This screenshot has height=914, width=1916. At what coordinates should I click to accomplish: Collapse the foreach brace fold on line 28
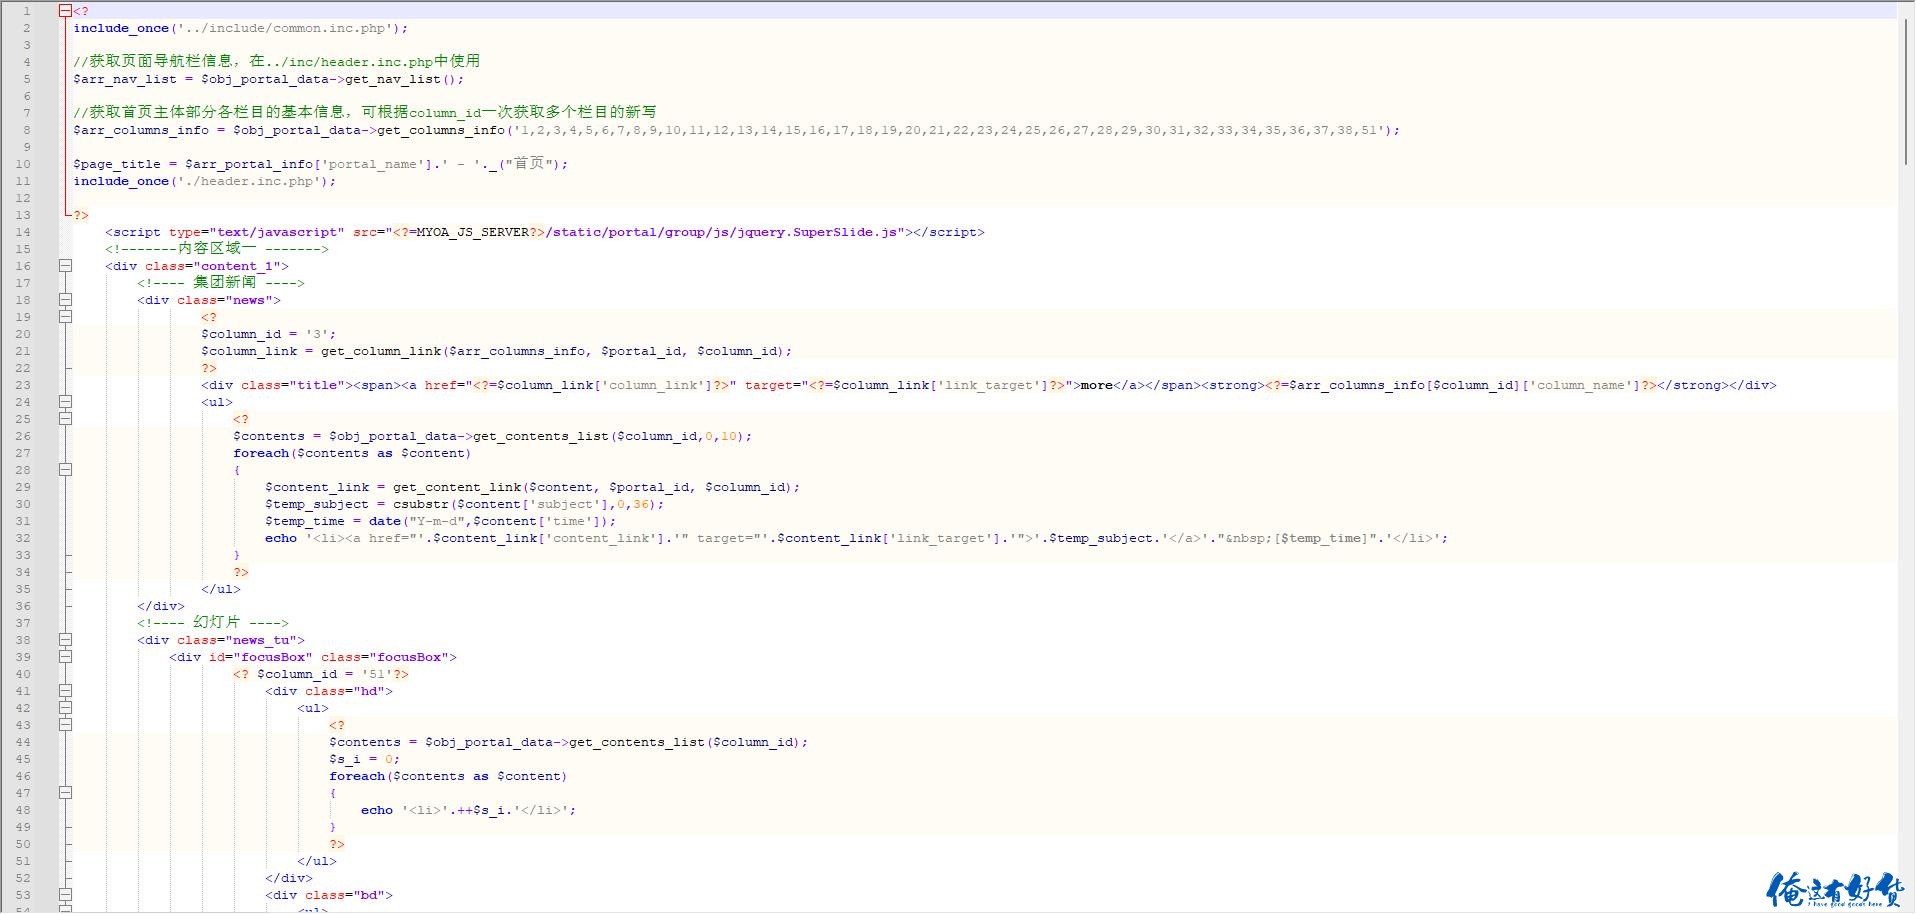coord(65,470)
